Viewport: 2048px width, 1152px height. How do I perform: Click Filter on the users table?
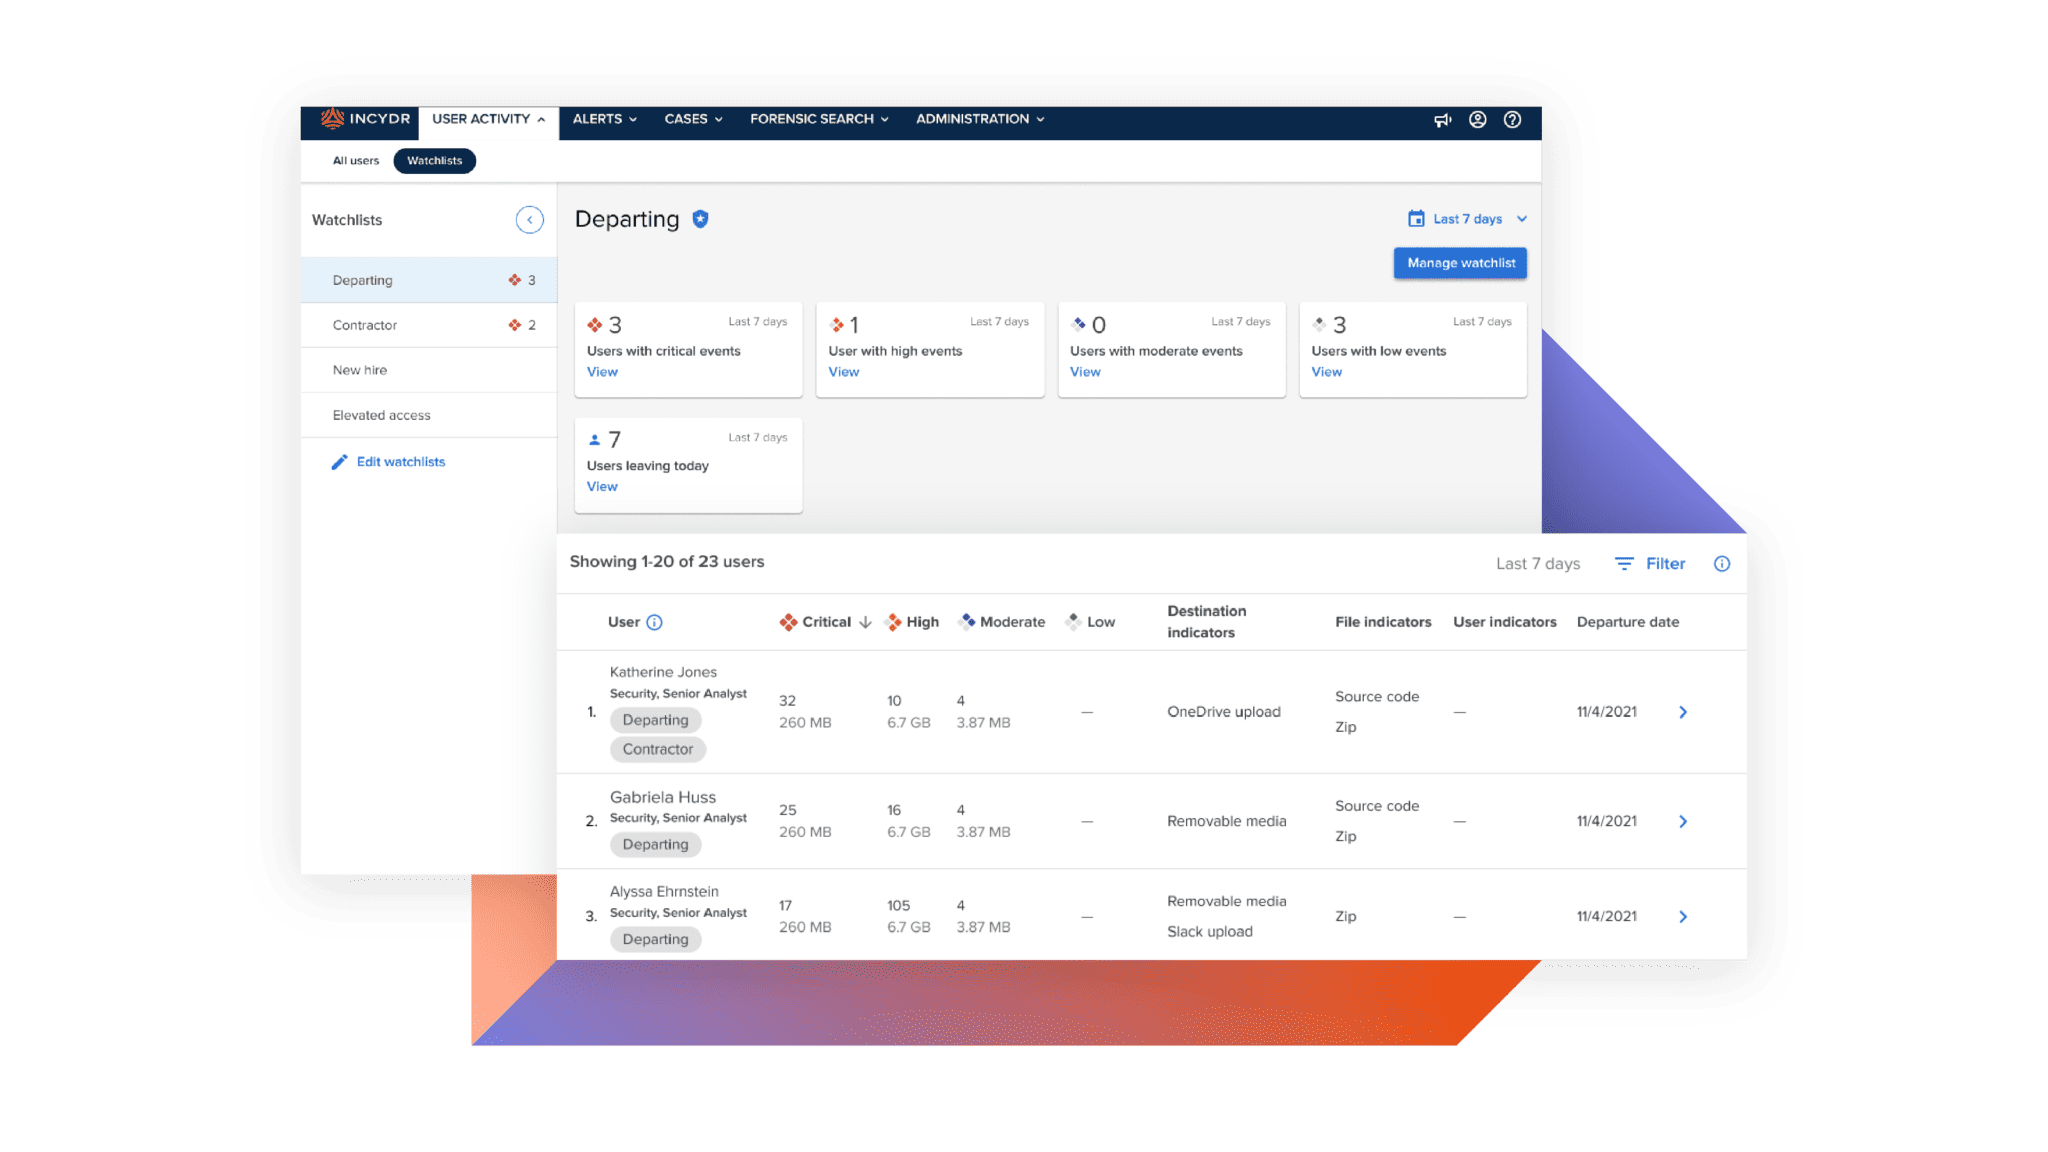1653,561
